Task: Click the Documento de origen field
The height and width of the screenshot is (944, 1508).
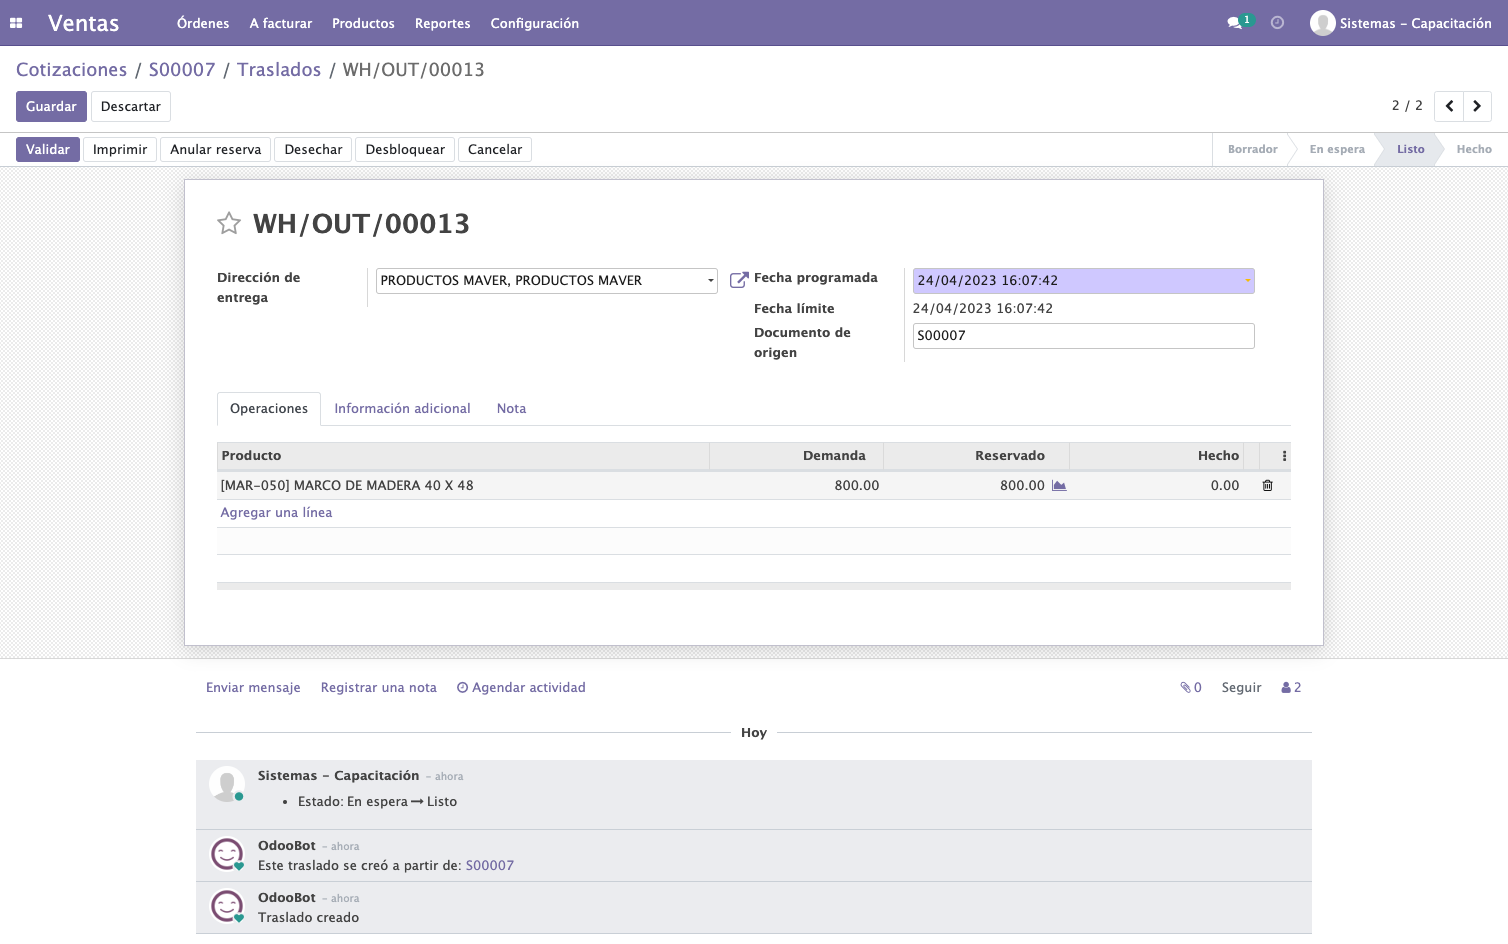Action: 1083,336
